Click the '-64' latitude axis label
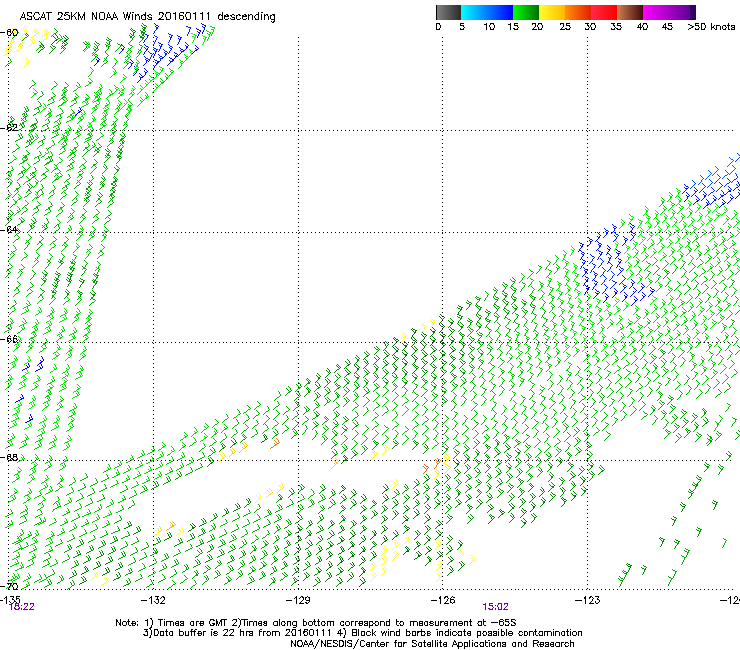Screen dimensions: 740x650 pyautogui.click(x=9, y=230)
